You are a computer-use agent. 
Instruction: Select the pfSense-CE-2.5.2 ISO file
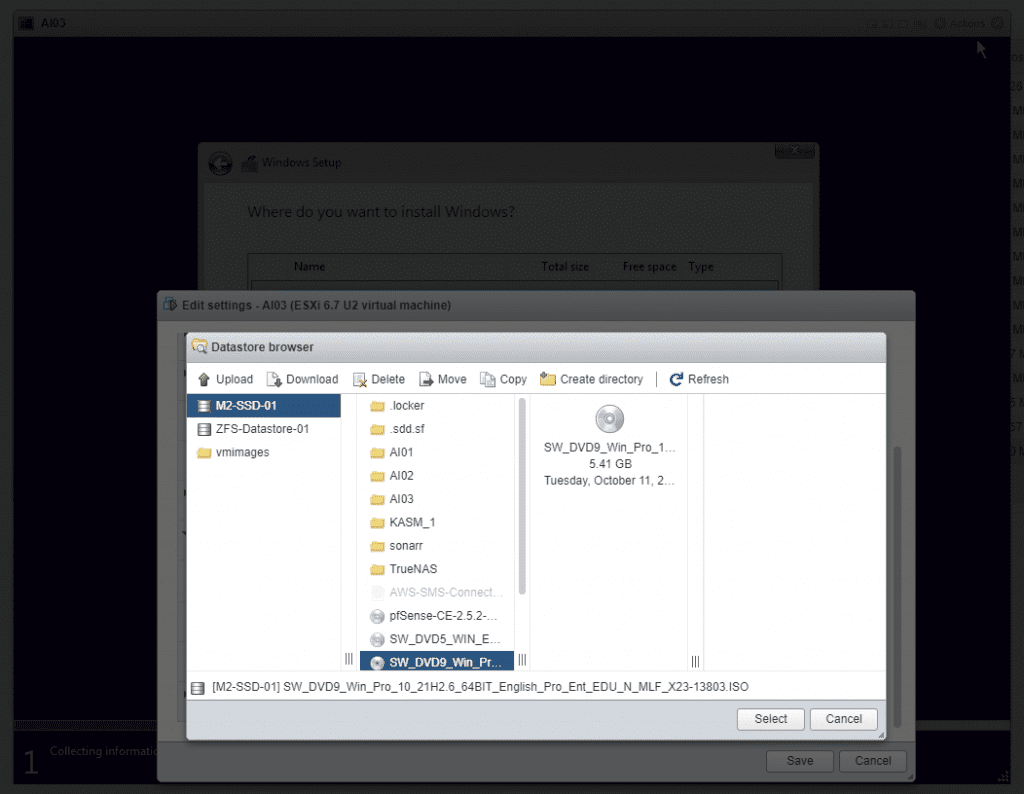click(x=437, y=616)
